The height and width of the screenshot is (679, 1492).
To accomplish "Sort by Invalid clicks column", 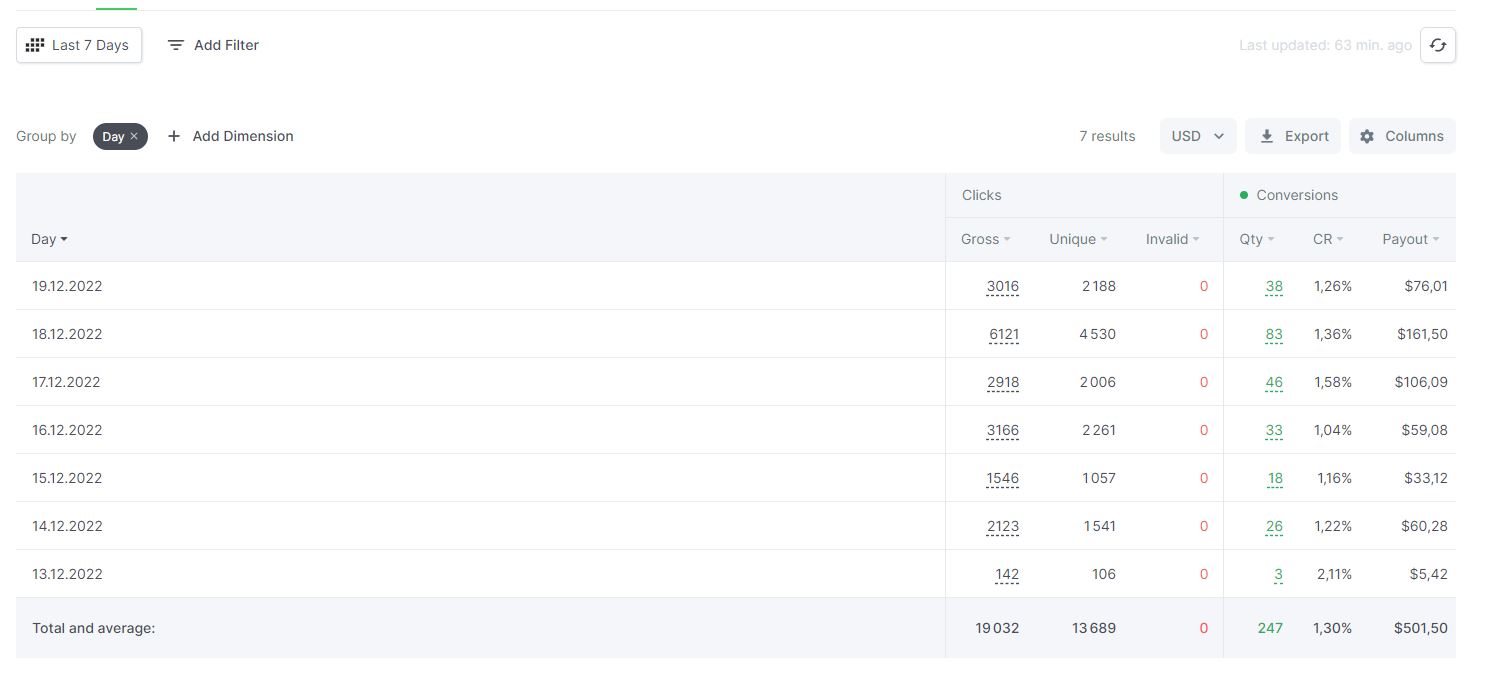I will click(x=1172, y=239).
